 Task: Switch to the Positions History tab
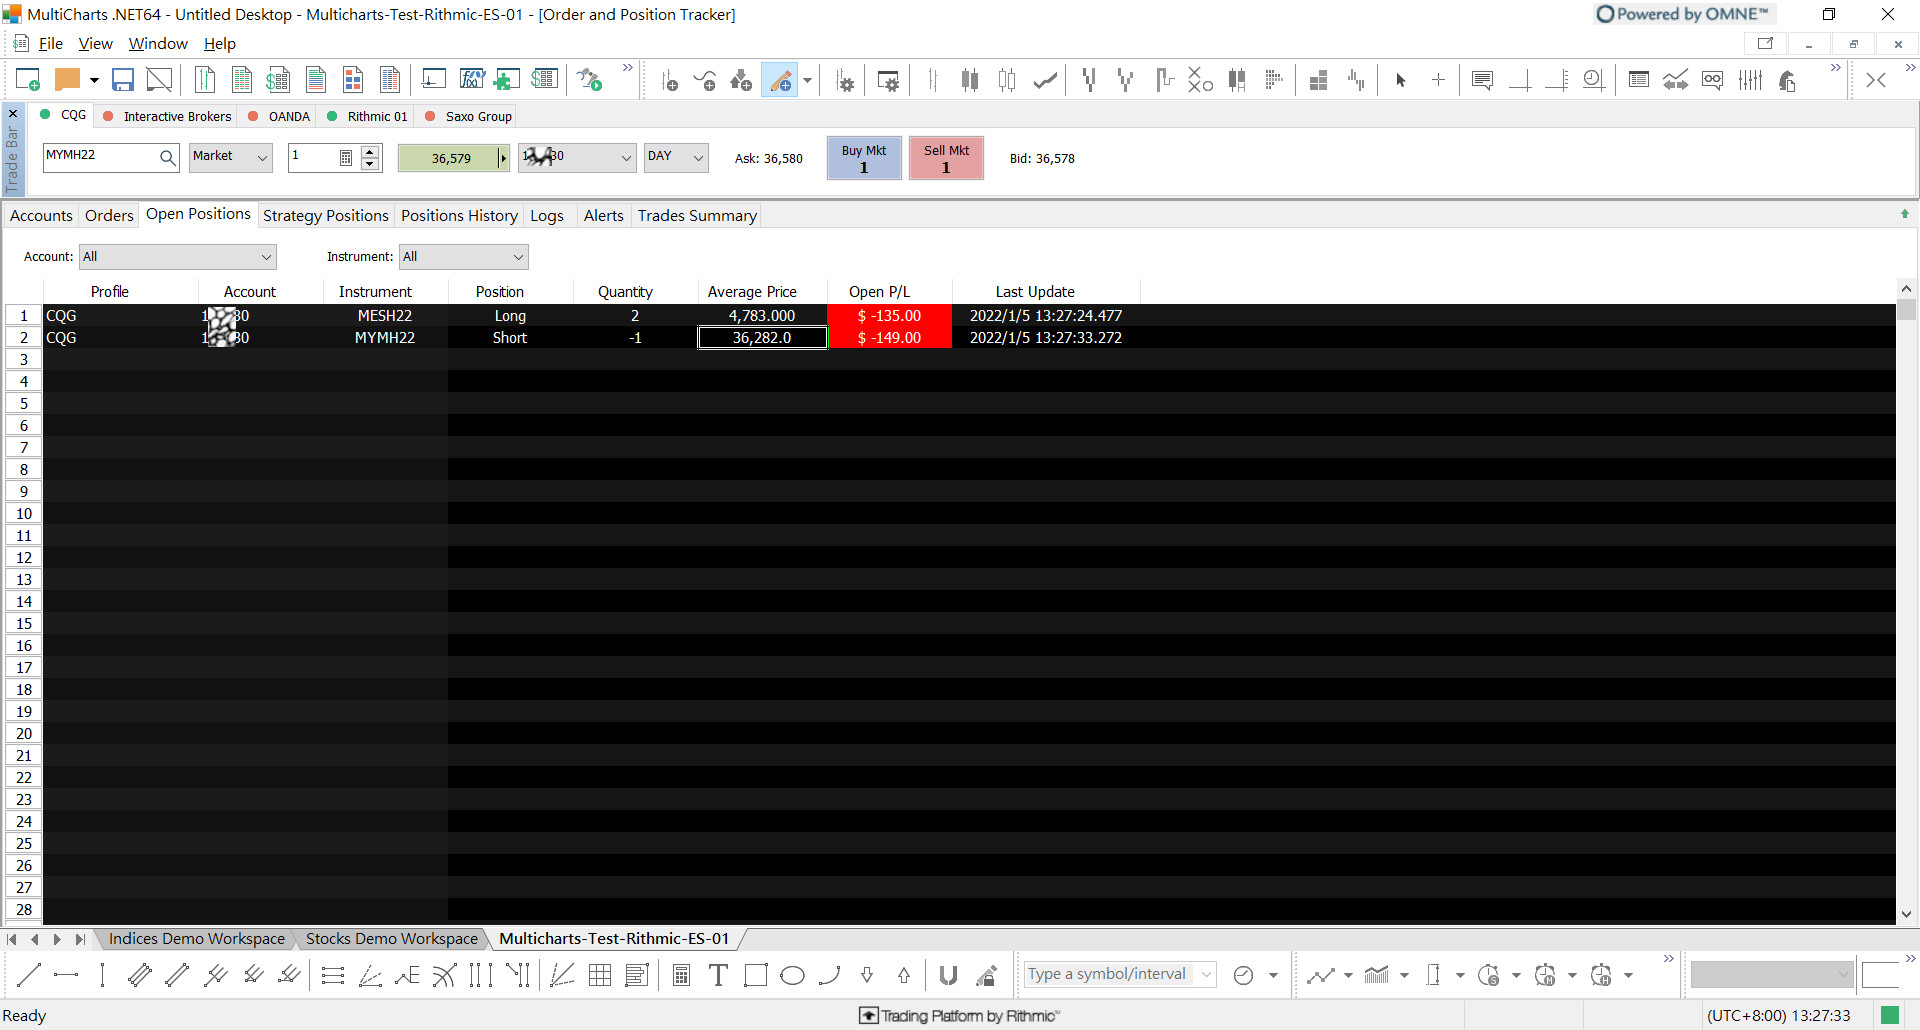pyautogui.click(x=459, y=216)
